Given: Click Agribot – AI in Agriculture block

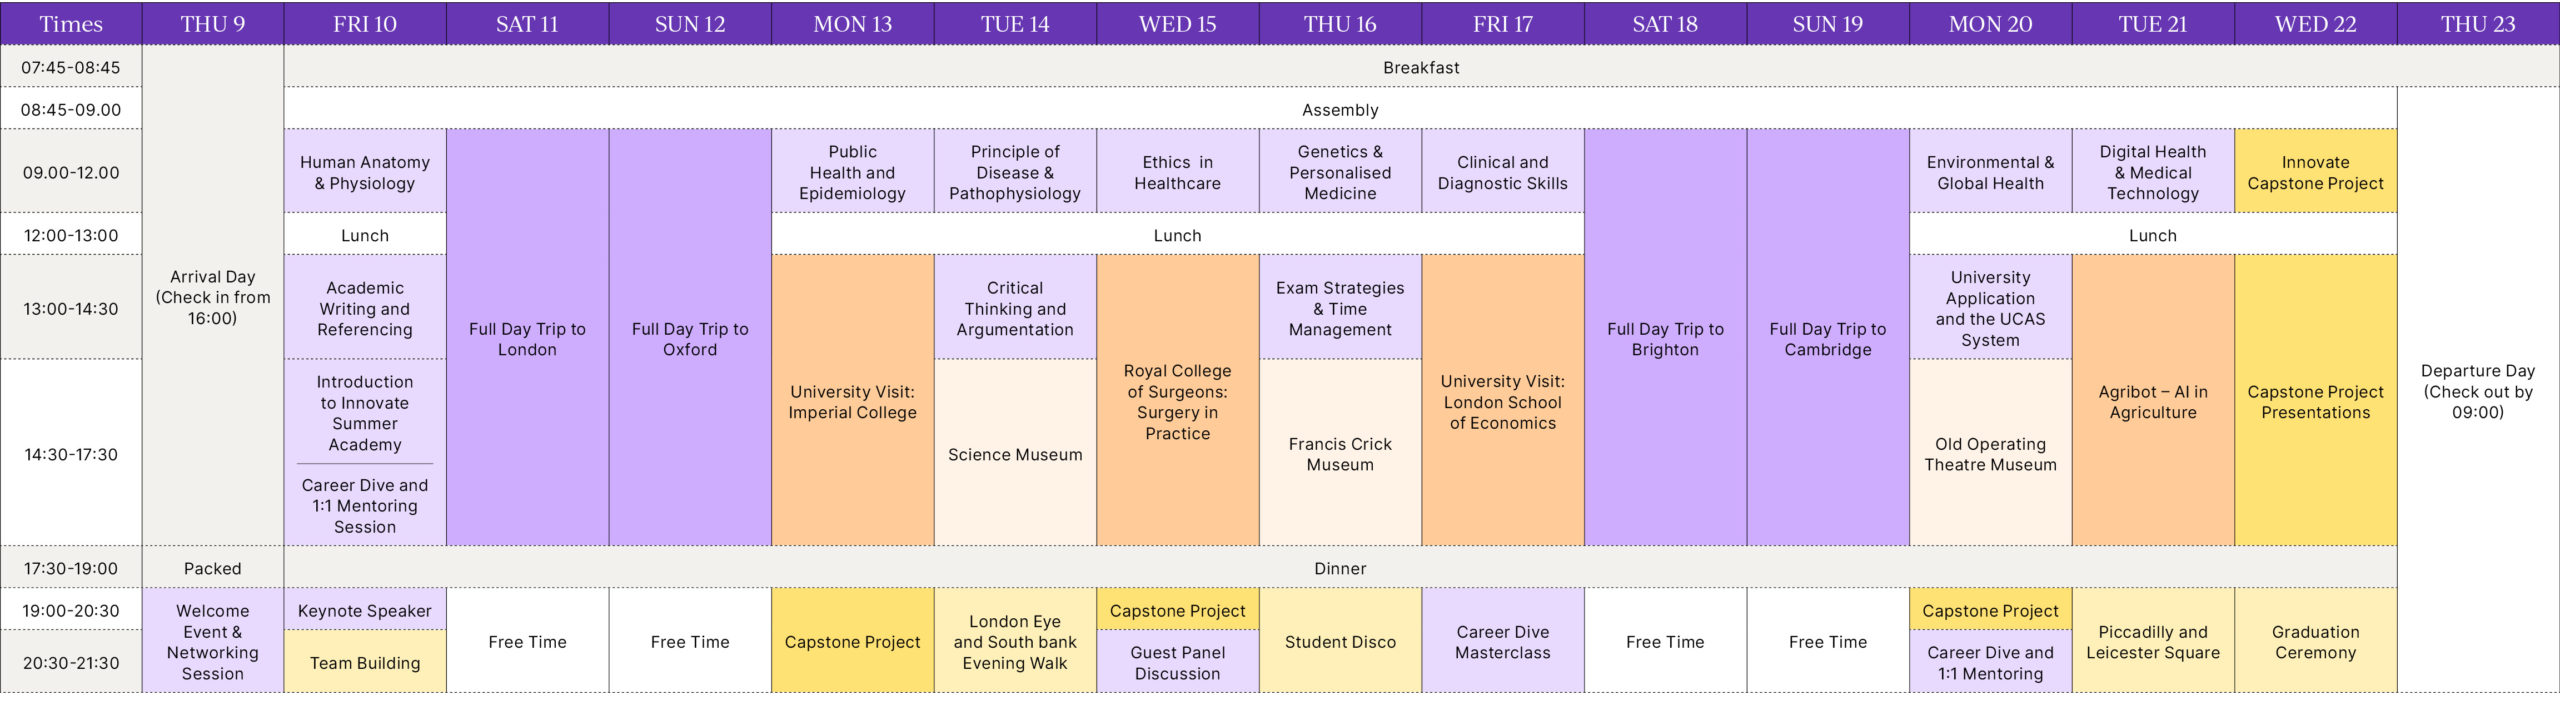Looking at the screenshot, I should point(2153,402).
